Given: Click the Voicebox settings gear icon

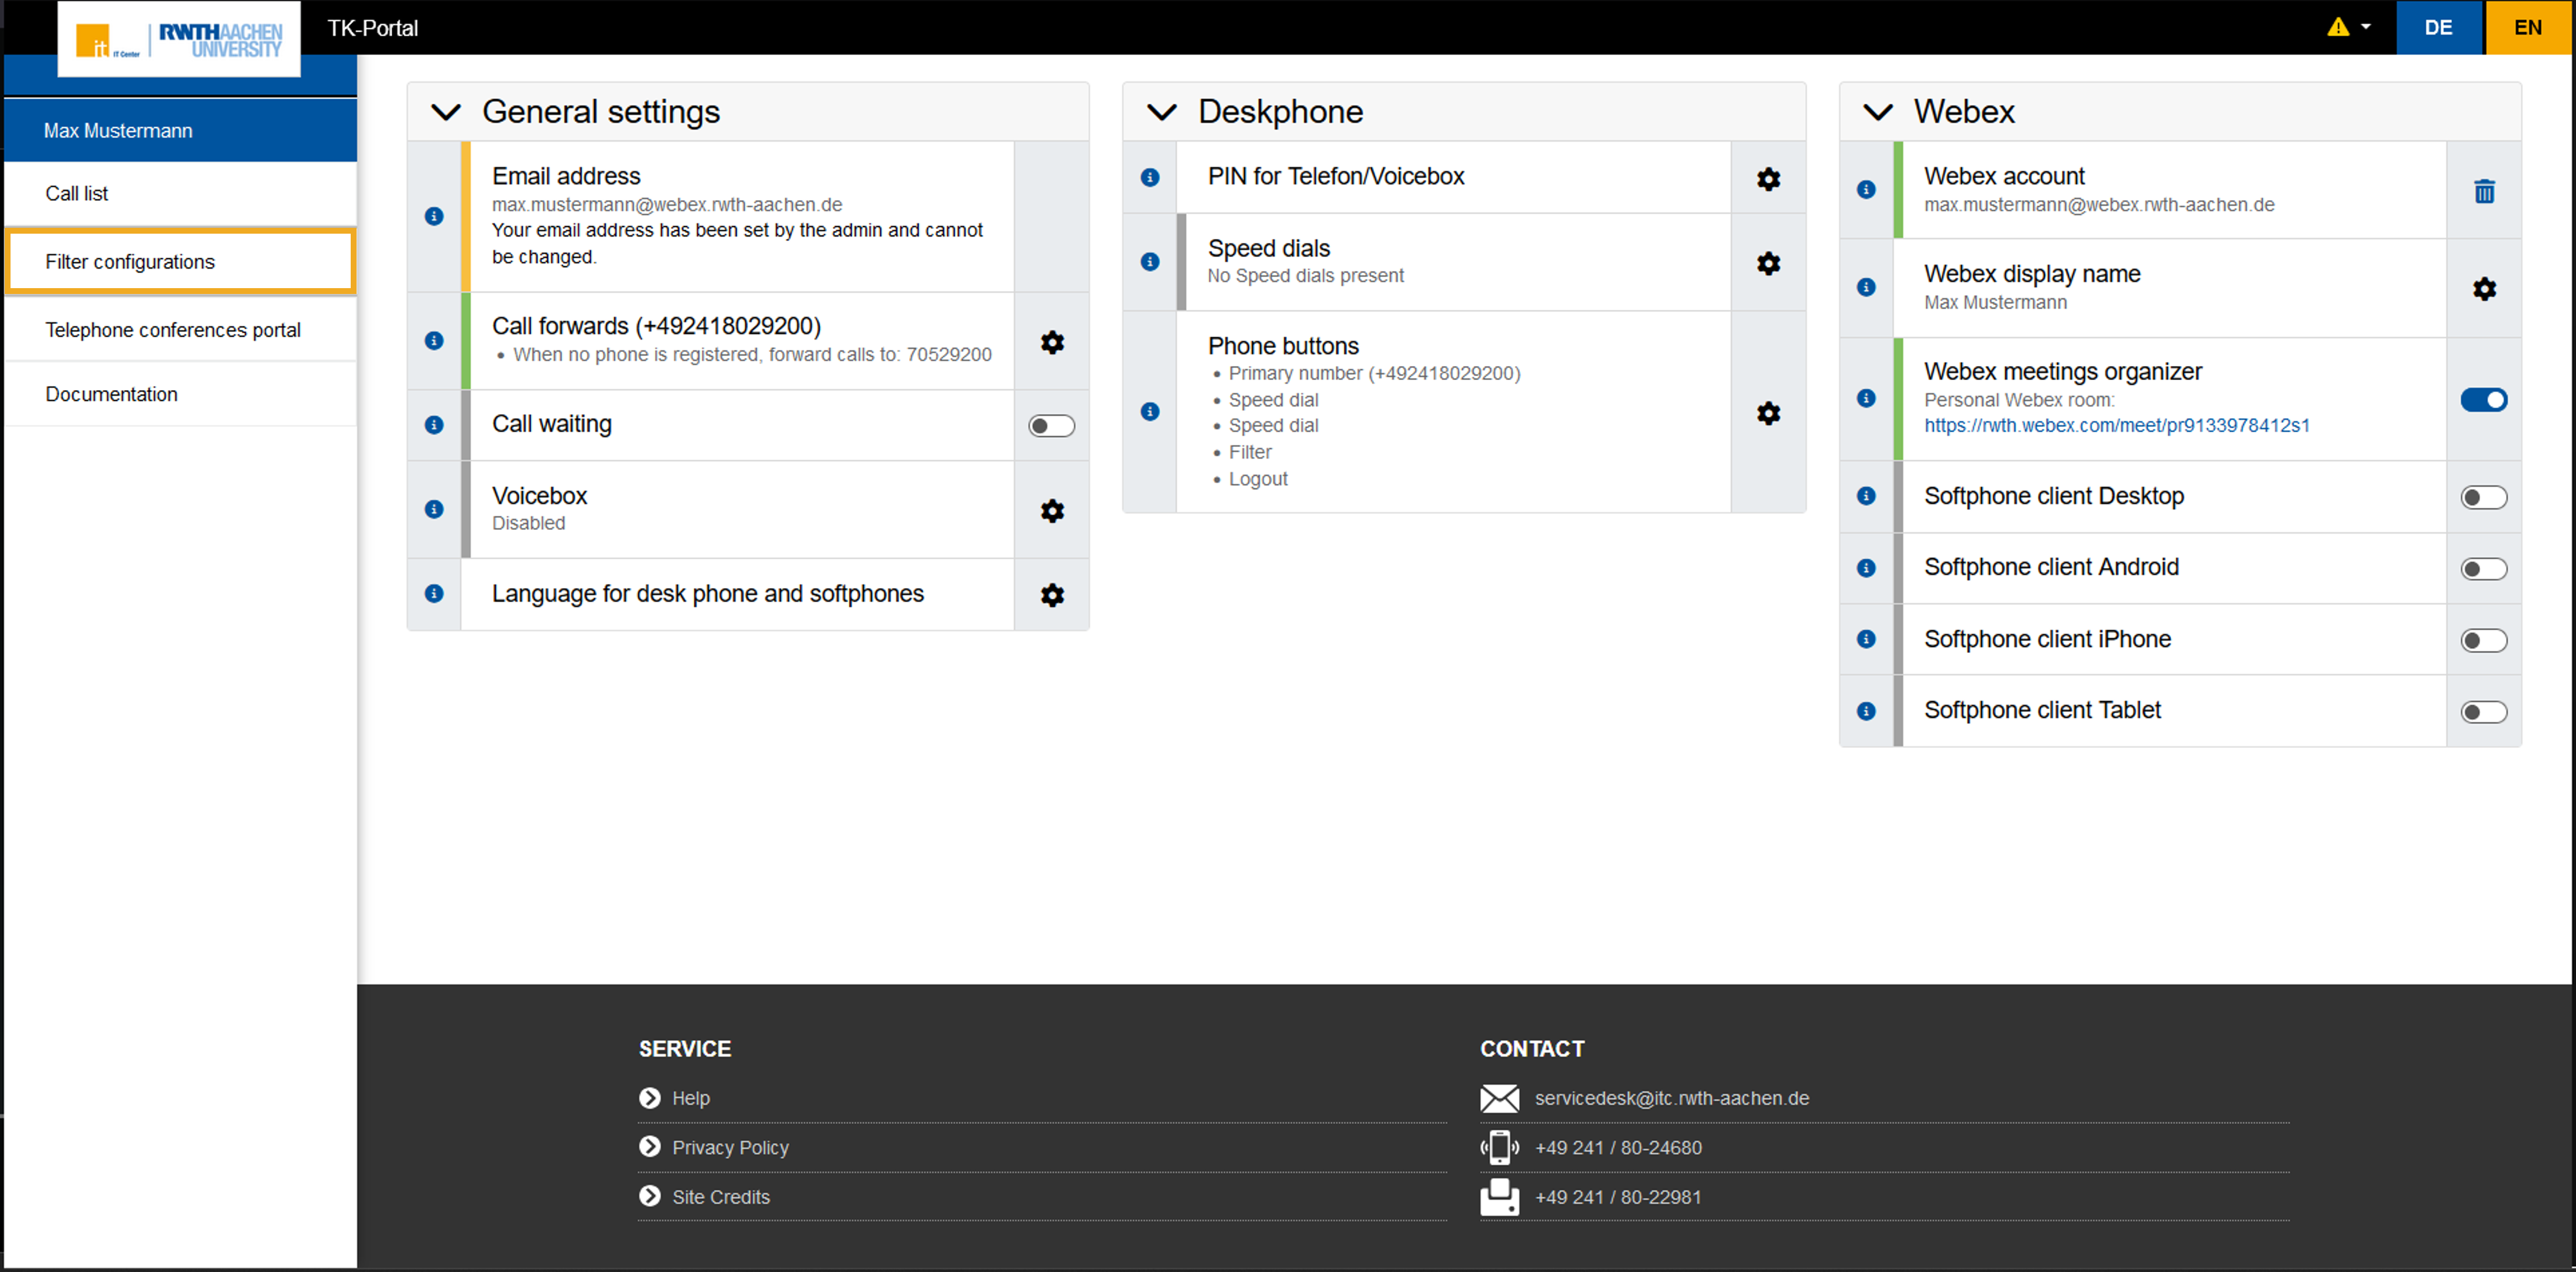Looking at the screenshot, I should click(1052, 511).
